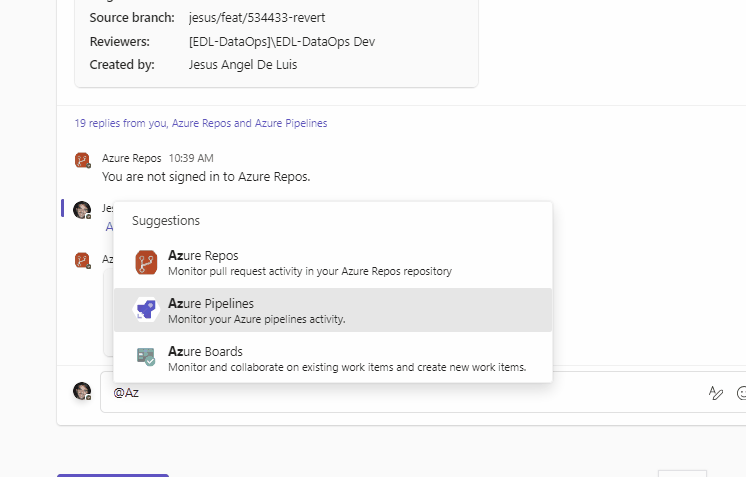
Task: Select Azure Boards suggestion
Action: click(333, 358)
